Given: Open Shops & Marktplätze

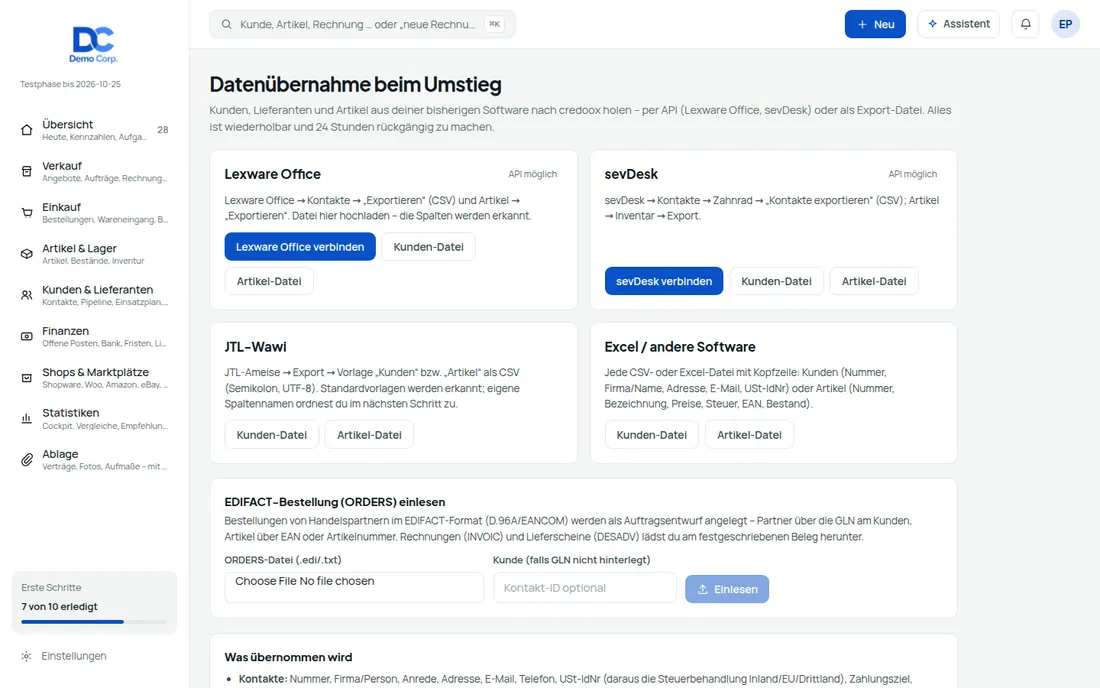Looking at the screenshot, I should [x=95, y=378].
